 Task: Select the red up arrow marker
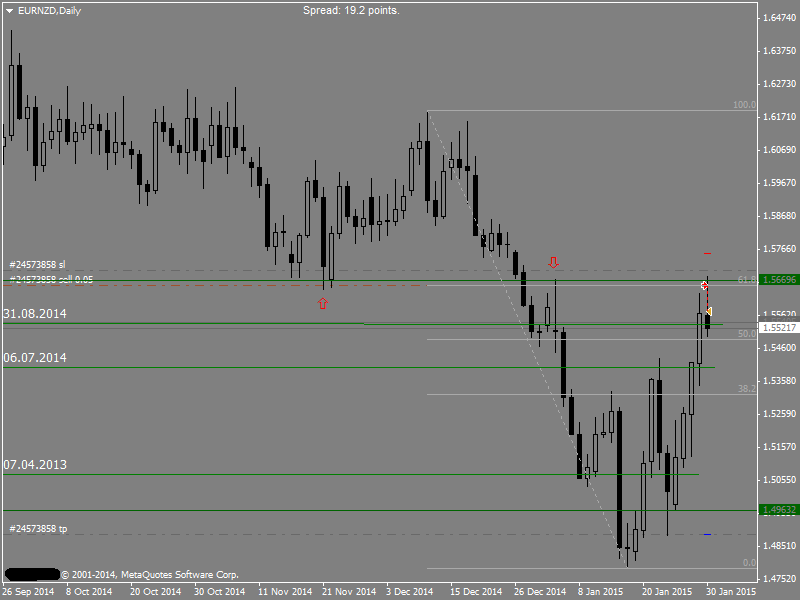(x=322, y=304)
